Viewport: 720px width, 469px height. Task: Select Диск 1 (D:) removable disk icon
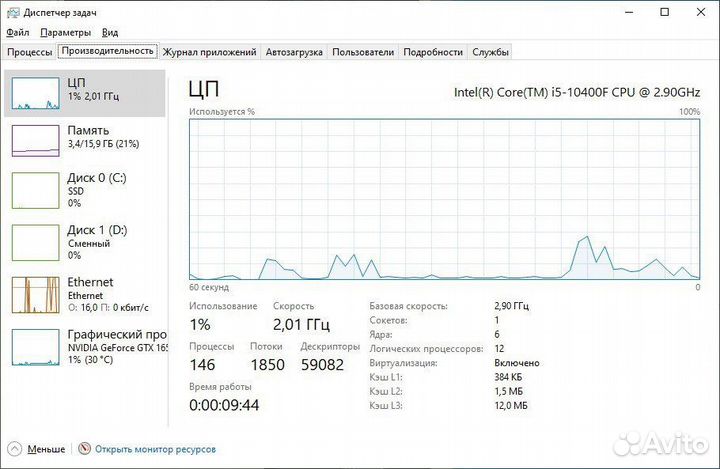click(x=35, y=242)
